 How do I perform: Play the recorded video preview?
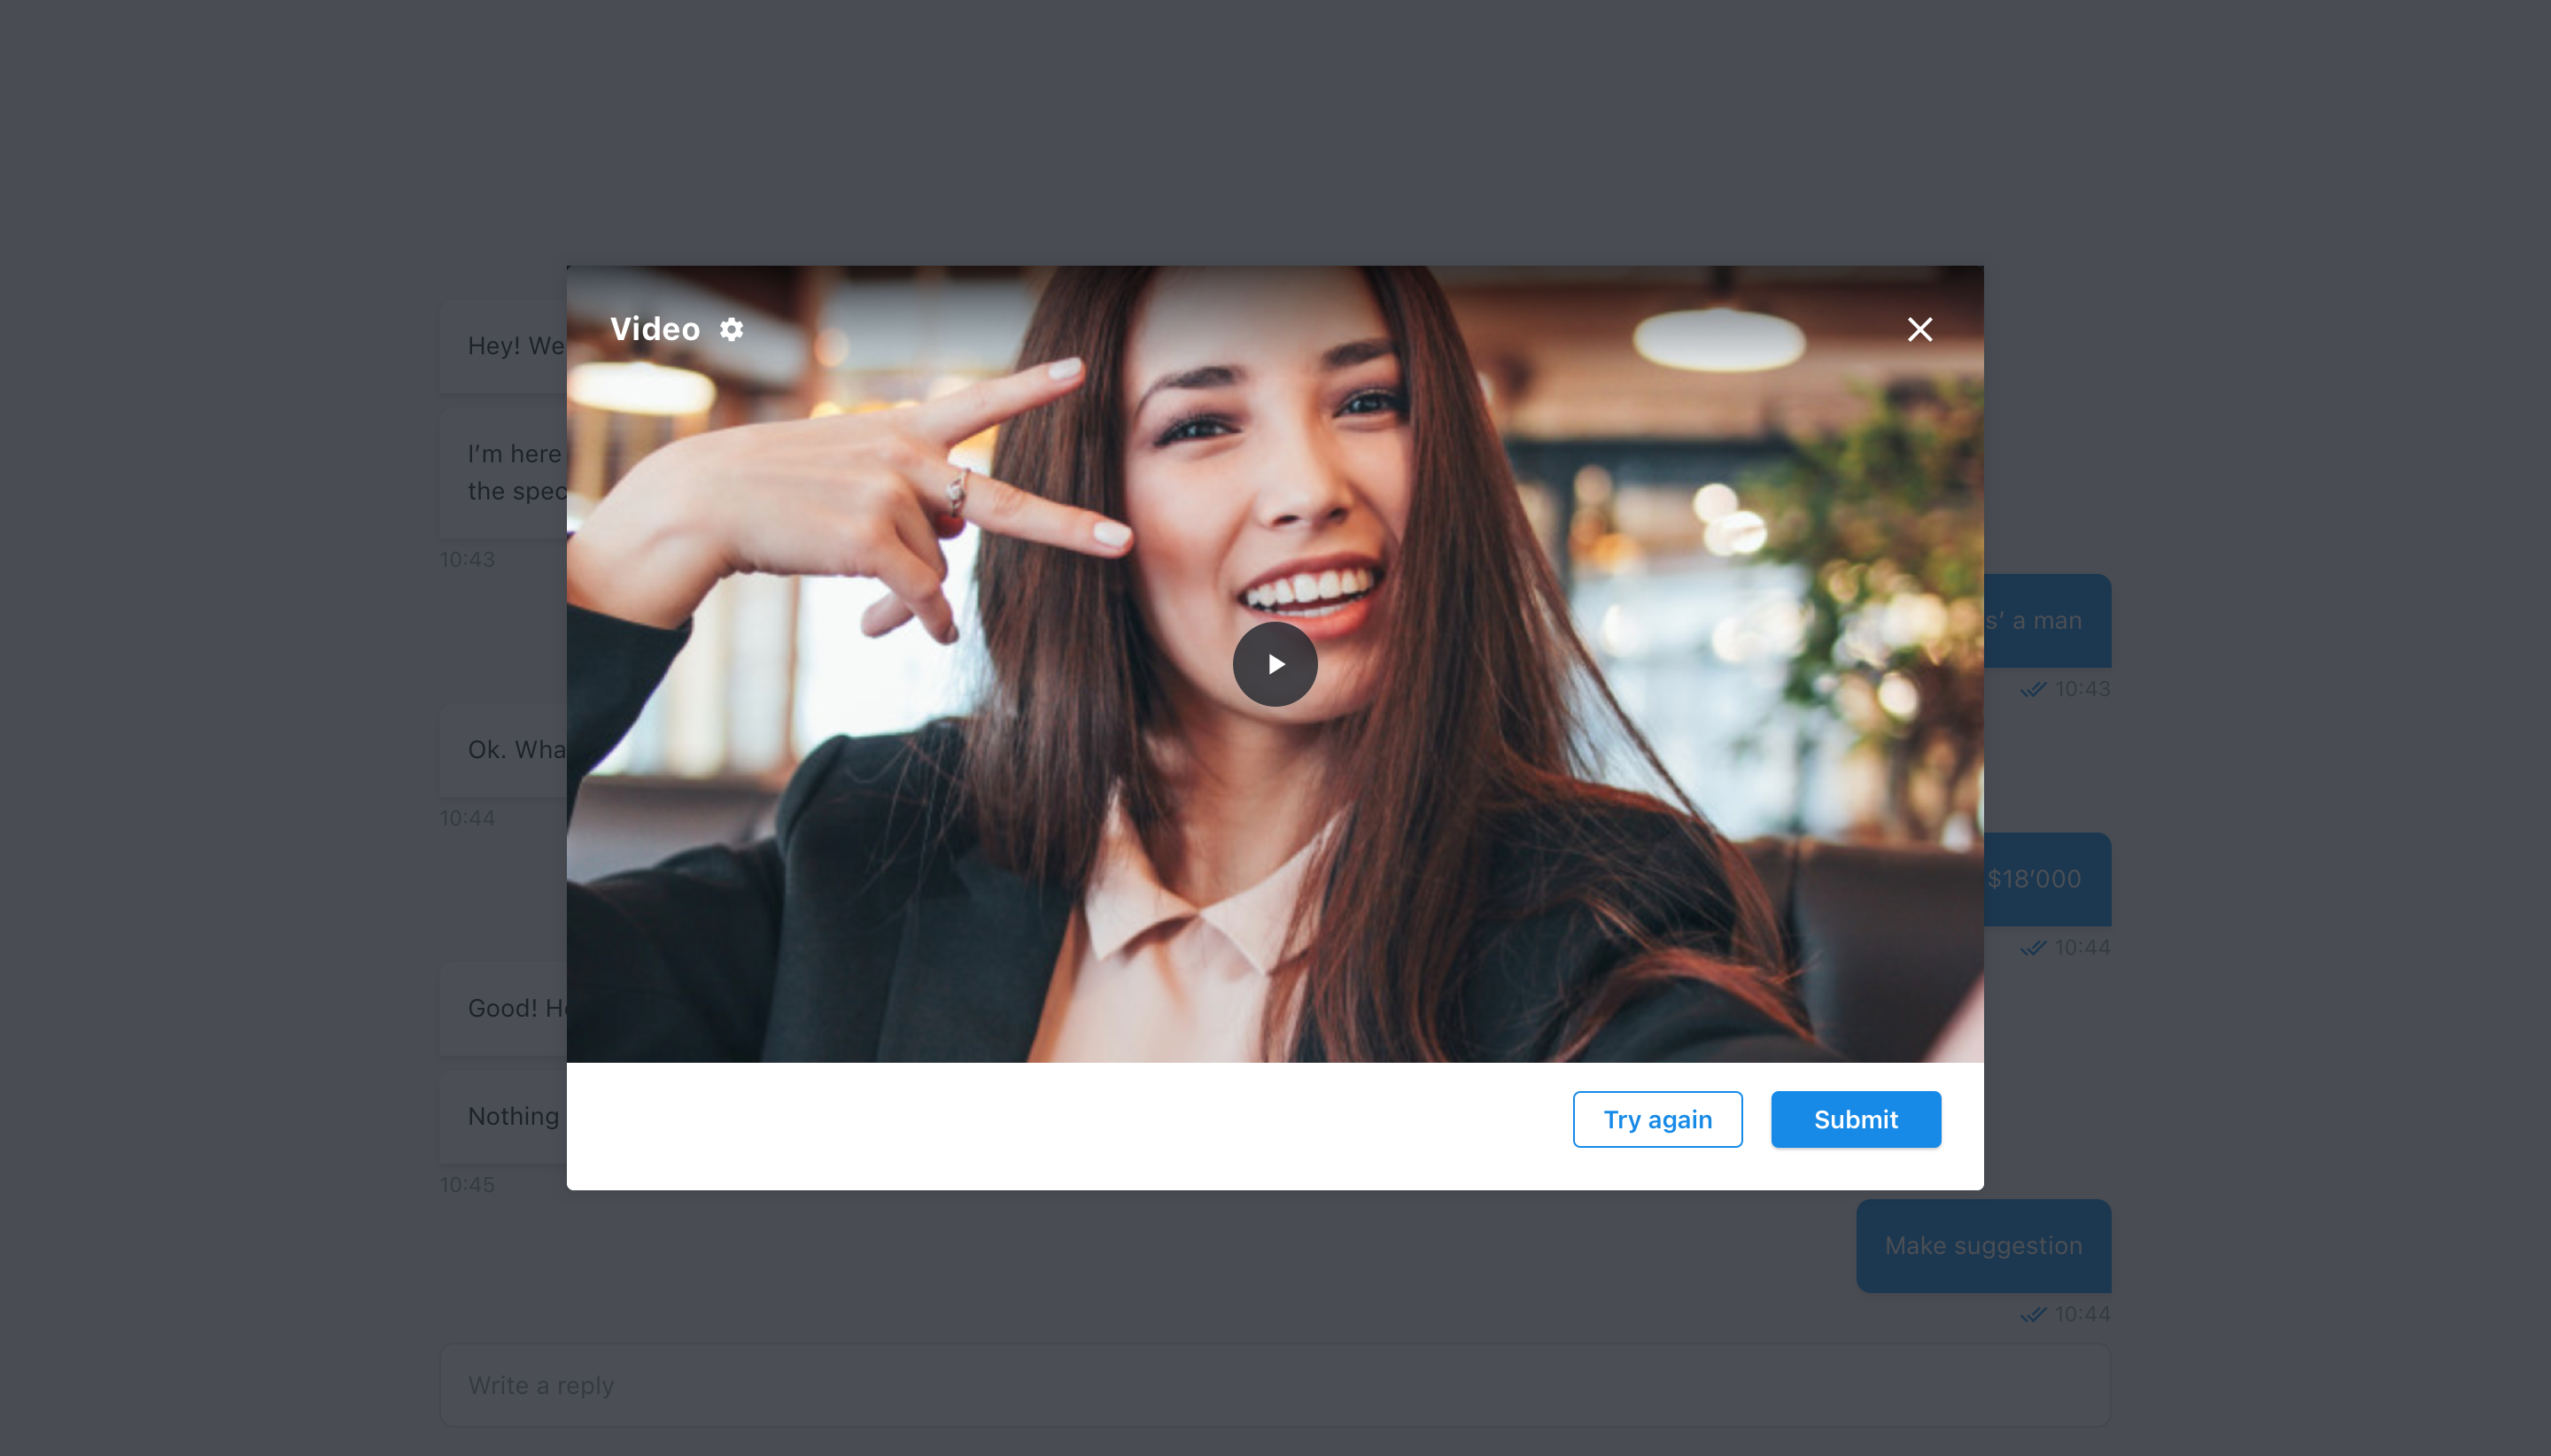[1275, 664]
